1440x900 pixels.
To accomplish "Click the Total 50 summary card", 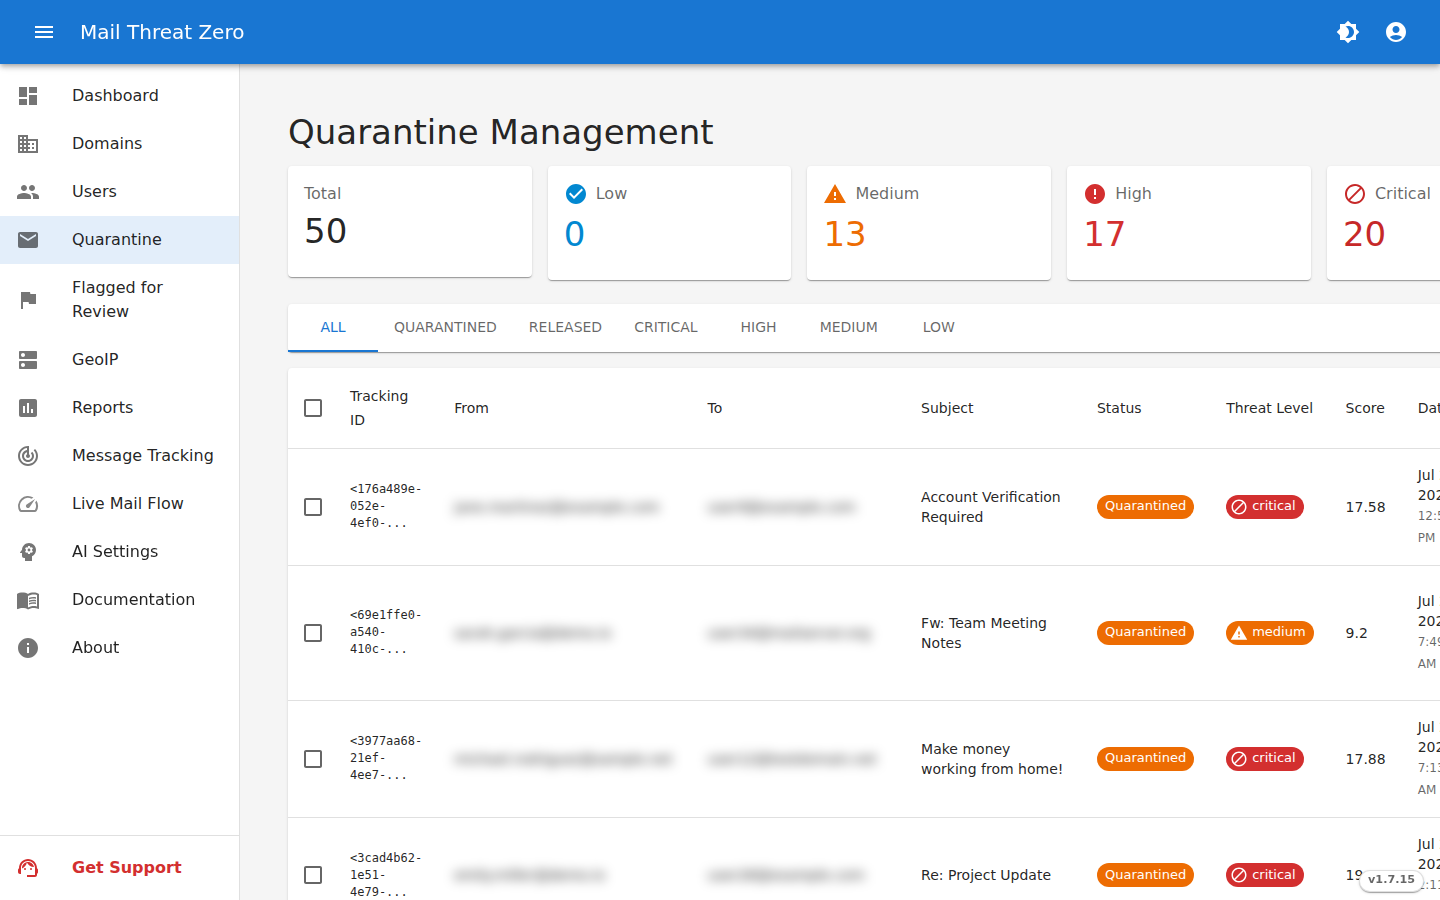I will point(410,222).
